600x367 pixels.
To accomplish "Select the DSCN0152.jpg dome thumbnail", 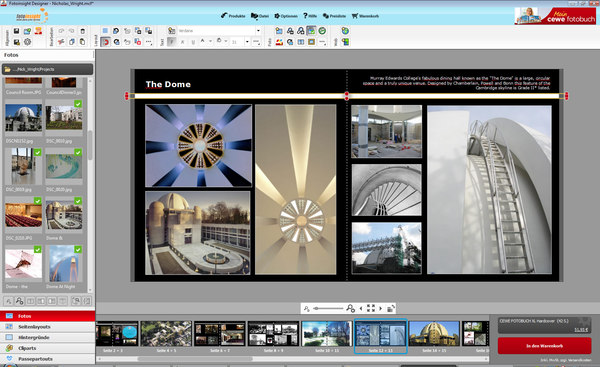I will 23,118.
